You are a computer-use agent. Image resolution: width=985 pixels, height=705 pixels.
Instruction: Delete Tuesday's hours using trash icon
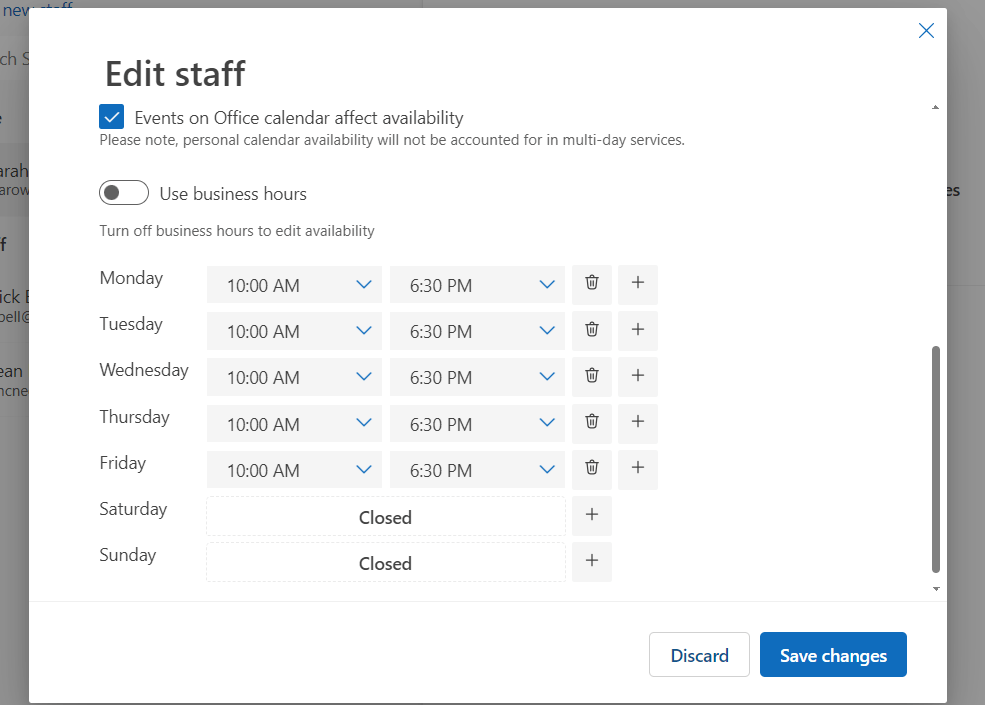591,330
